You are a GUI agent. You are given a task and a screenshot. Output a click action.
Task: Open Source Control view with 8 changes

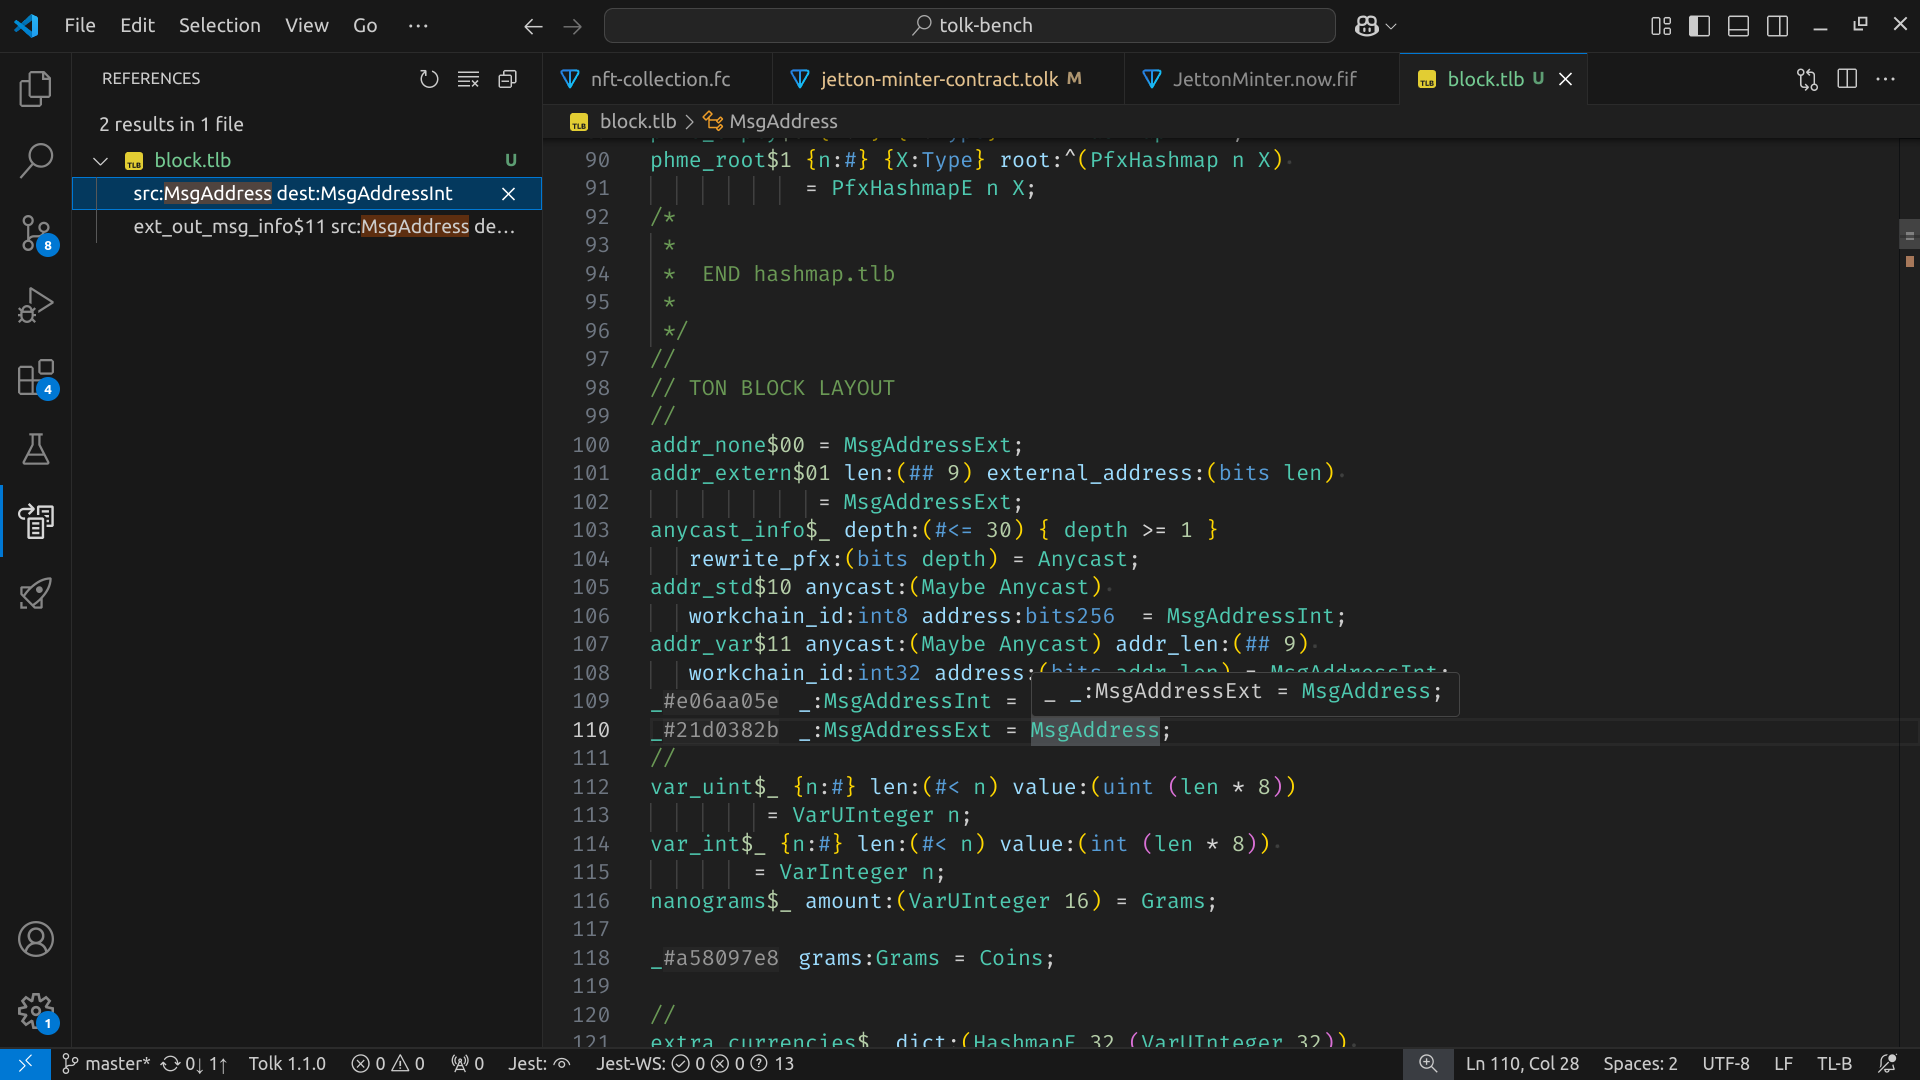(36, 233)
